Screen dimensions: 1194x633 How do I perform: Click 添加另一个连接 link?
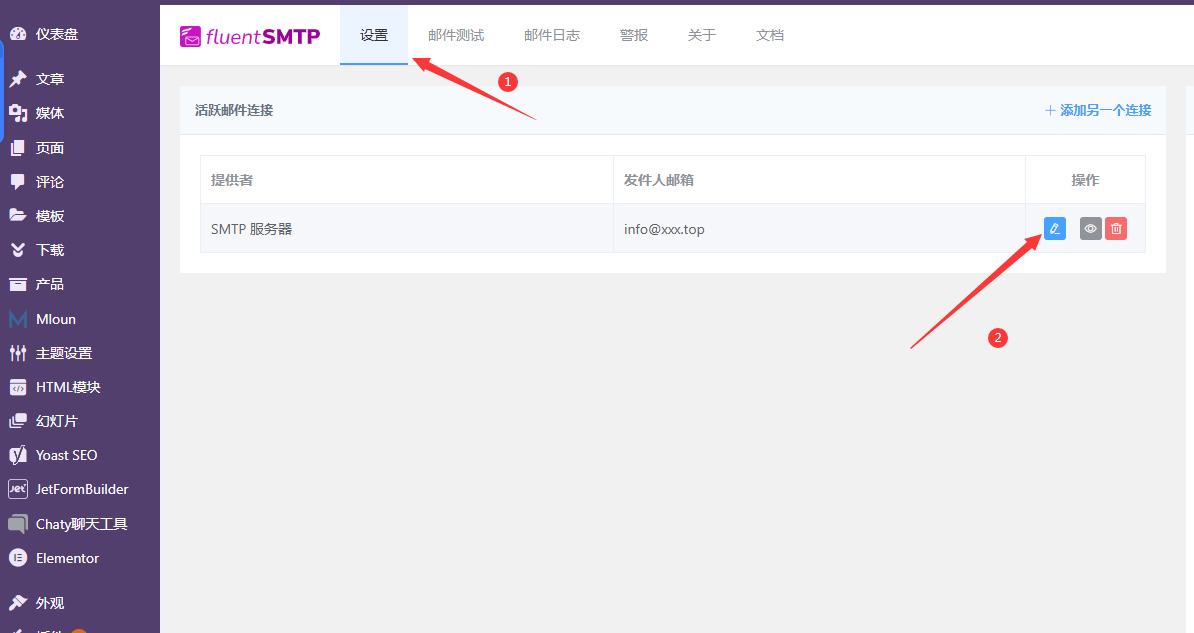(x=1098, y=110)
